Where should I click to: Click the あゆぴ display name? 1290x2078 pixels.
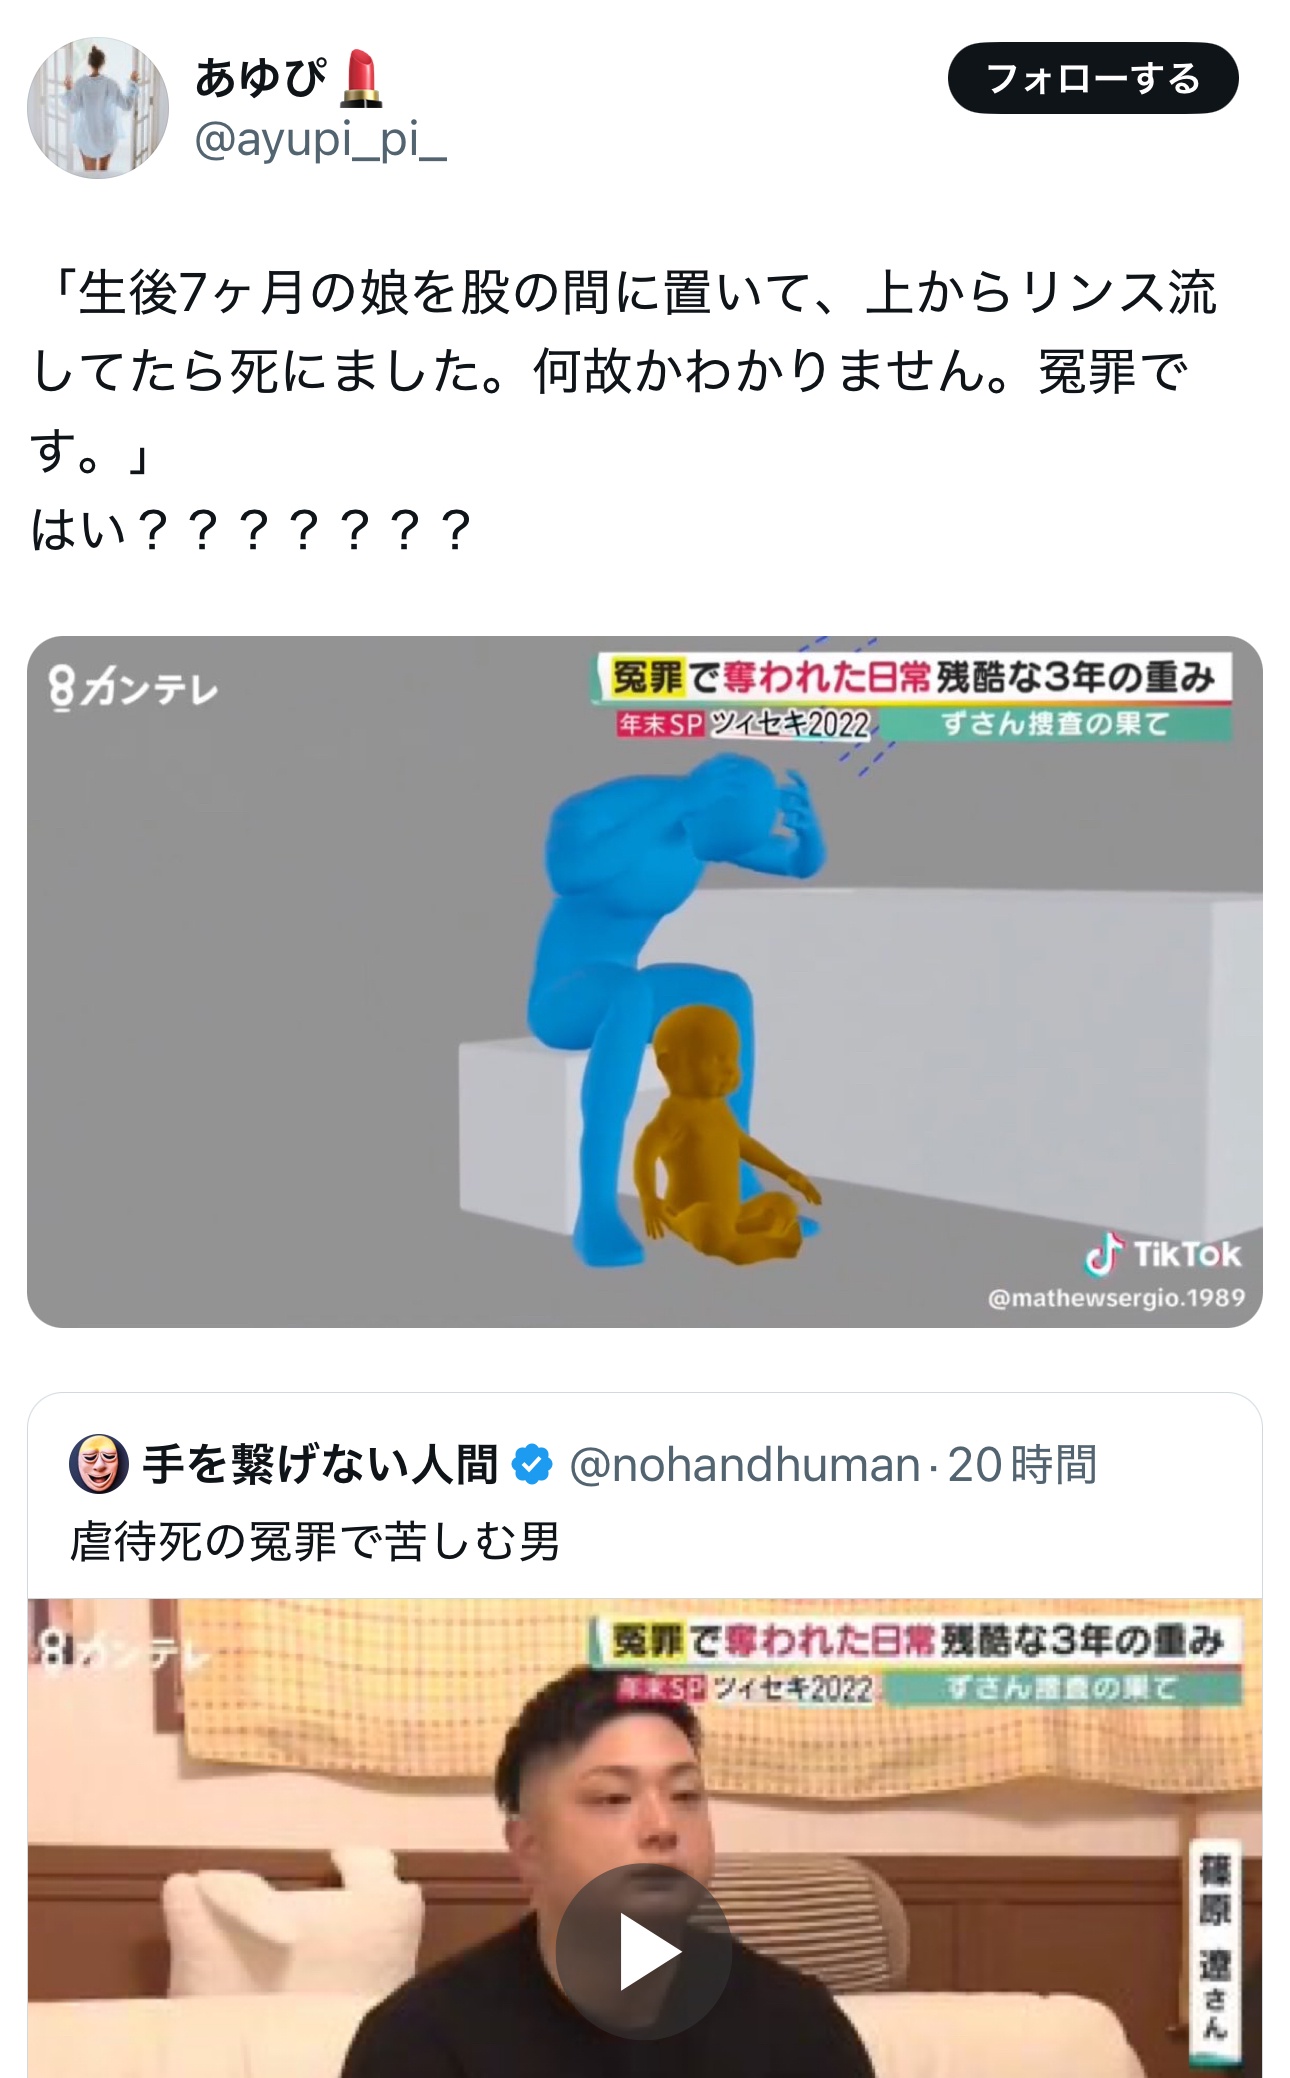260,78
